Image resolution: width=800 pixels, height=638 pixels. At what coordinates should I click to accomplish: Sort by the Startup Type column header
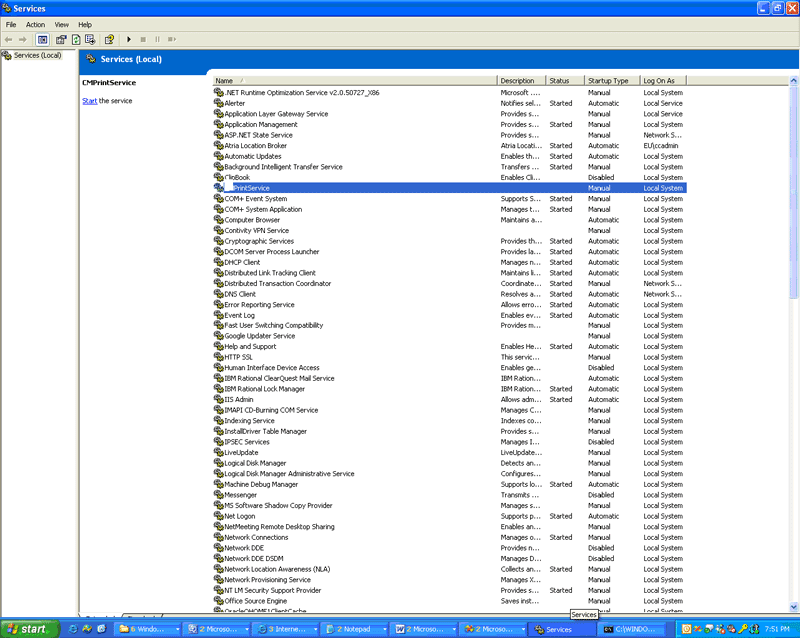[612, 81]
